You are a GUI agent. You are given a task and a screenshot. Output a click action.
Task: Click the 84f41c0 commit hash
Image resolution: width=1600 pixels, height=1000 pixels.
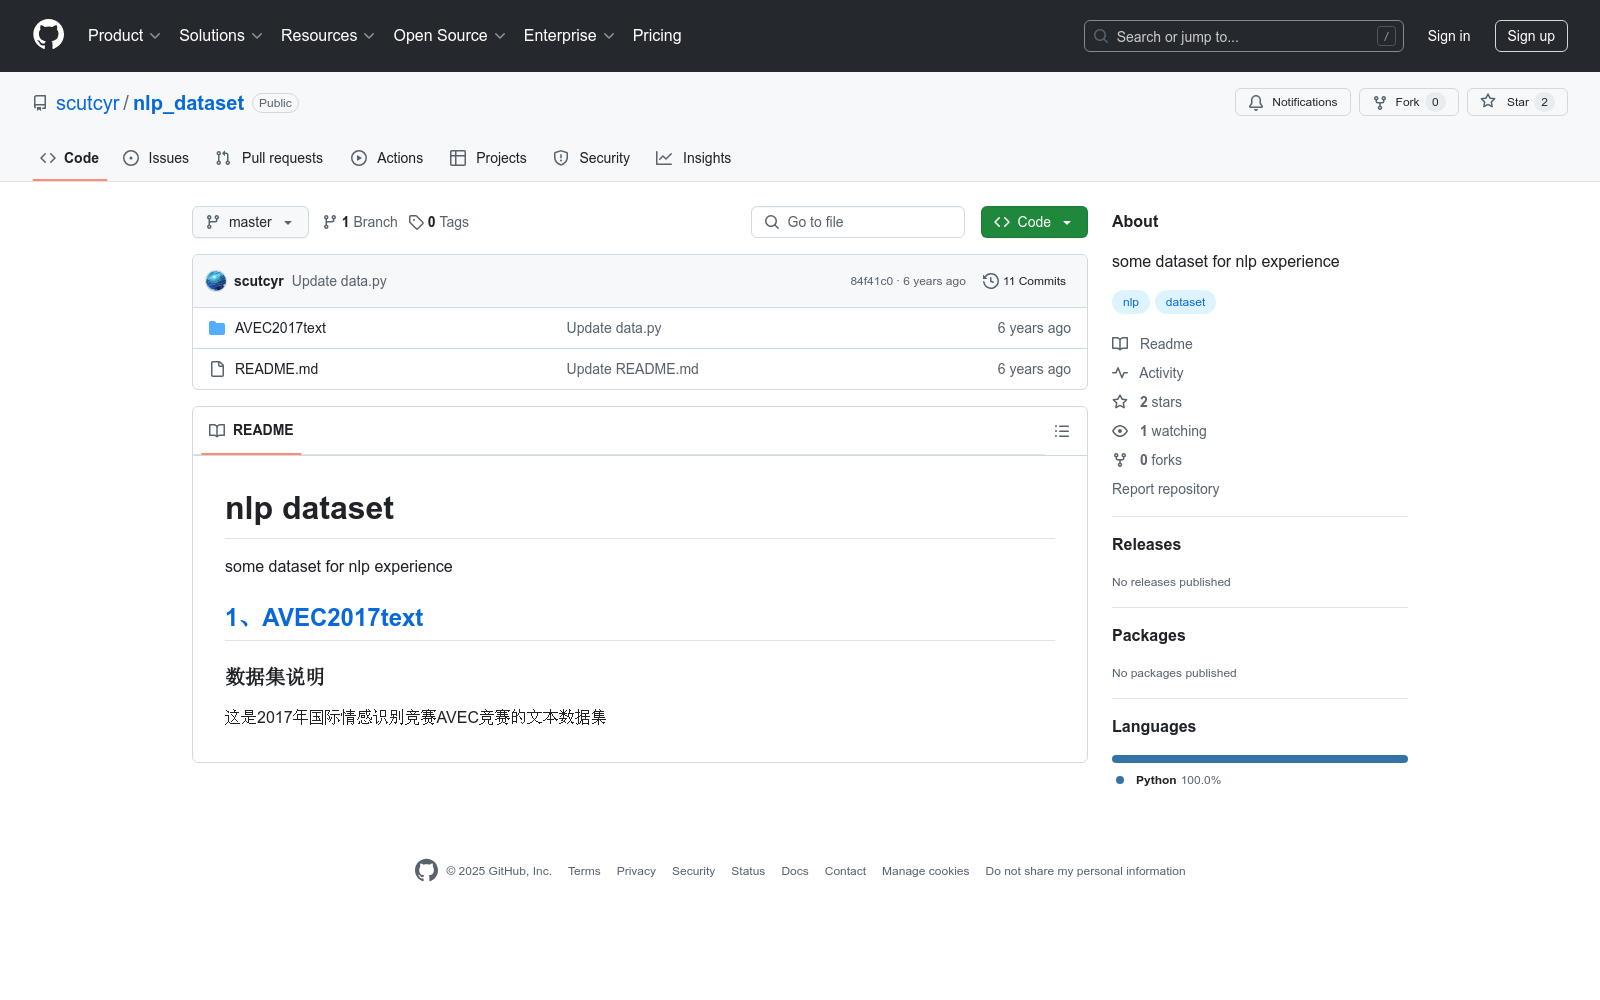pos(871,281)
